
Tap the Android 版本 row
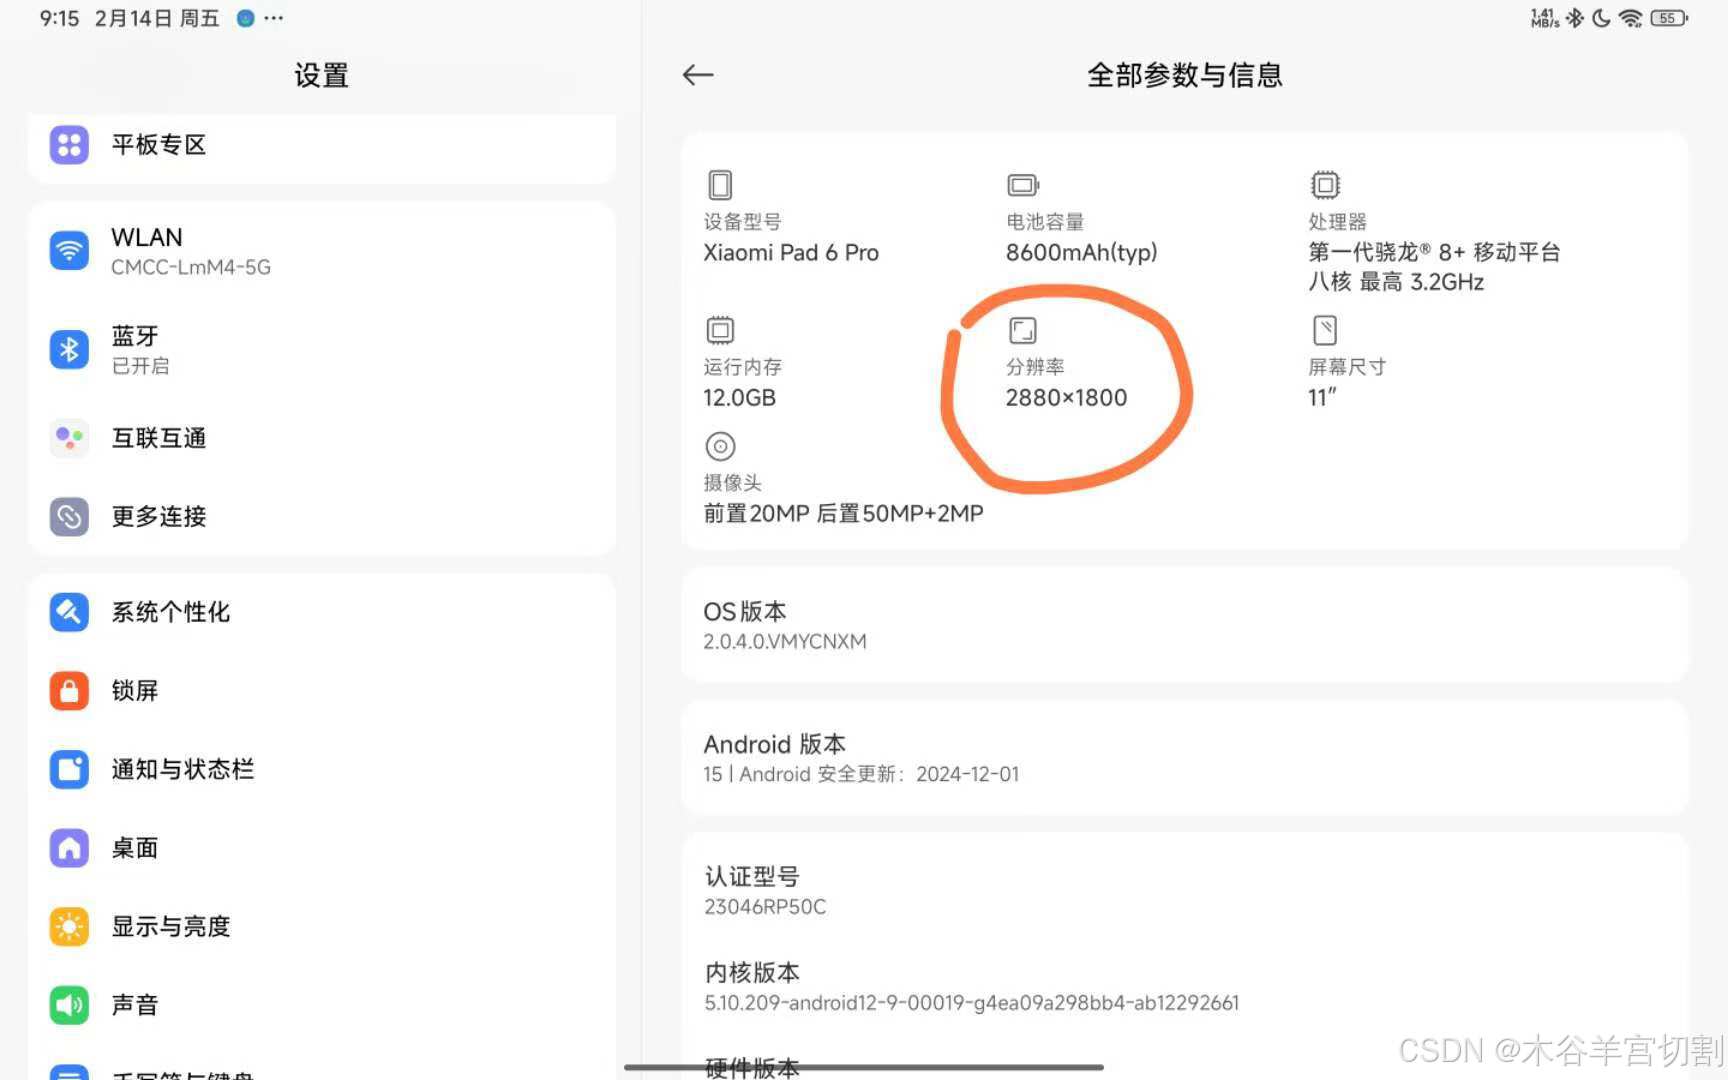1185,758
